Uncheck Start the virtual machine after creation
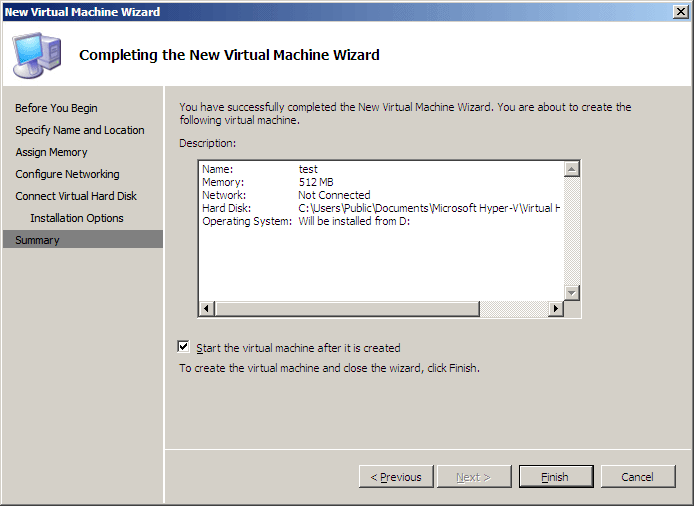 pyautogui.click(x=184, y=347)
